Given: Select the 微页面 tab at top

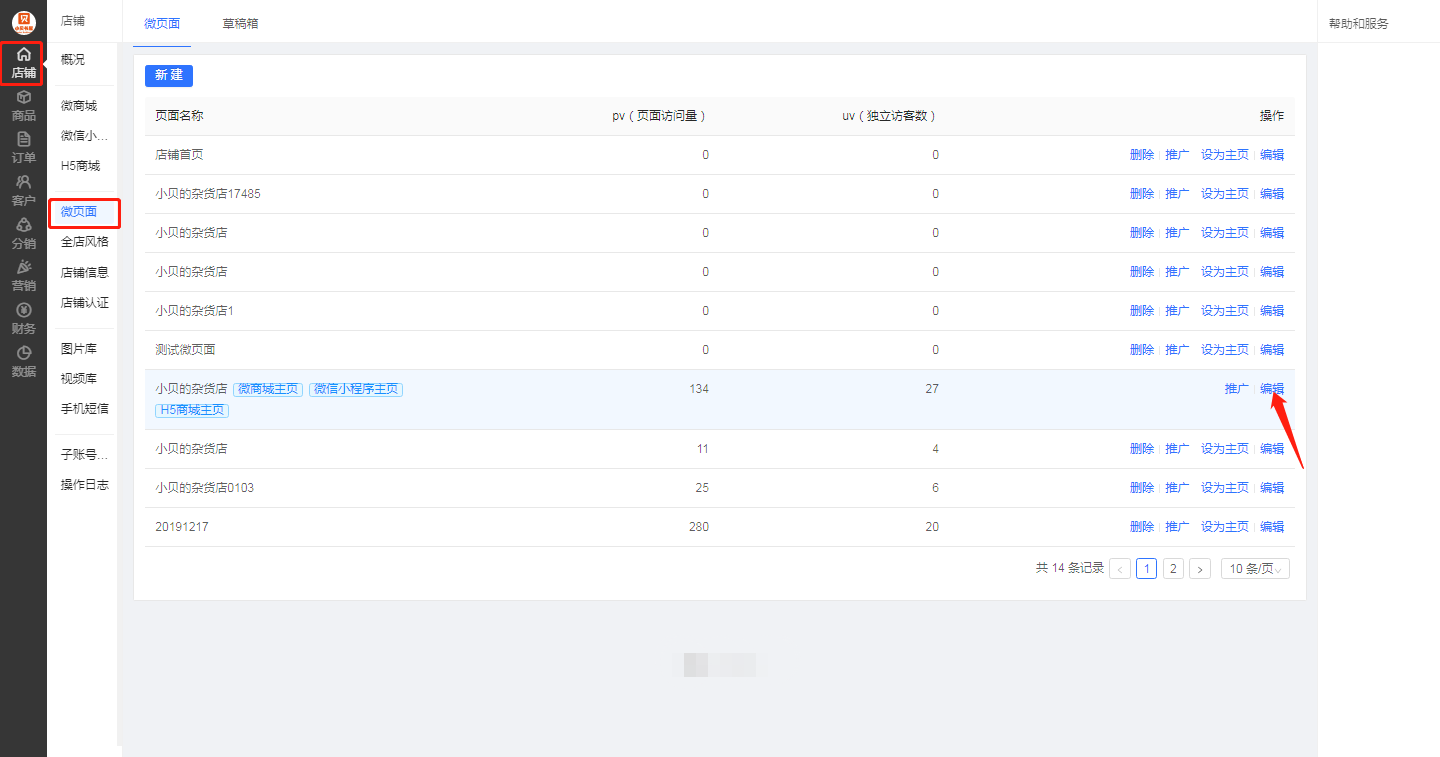Looking at the screenshot, I should 162,23.
